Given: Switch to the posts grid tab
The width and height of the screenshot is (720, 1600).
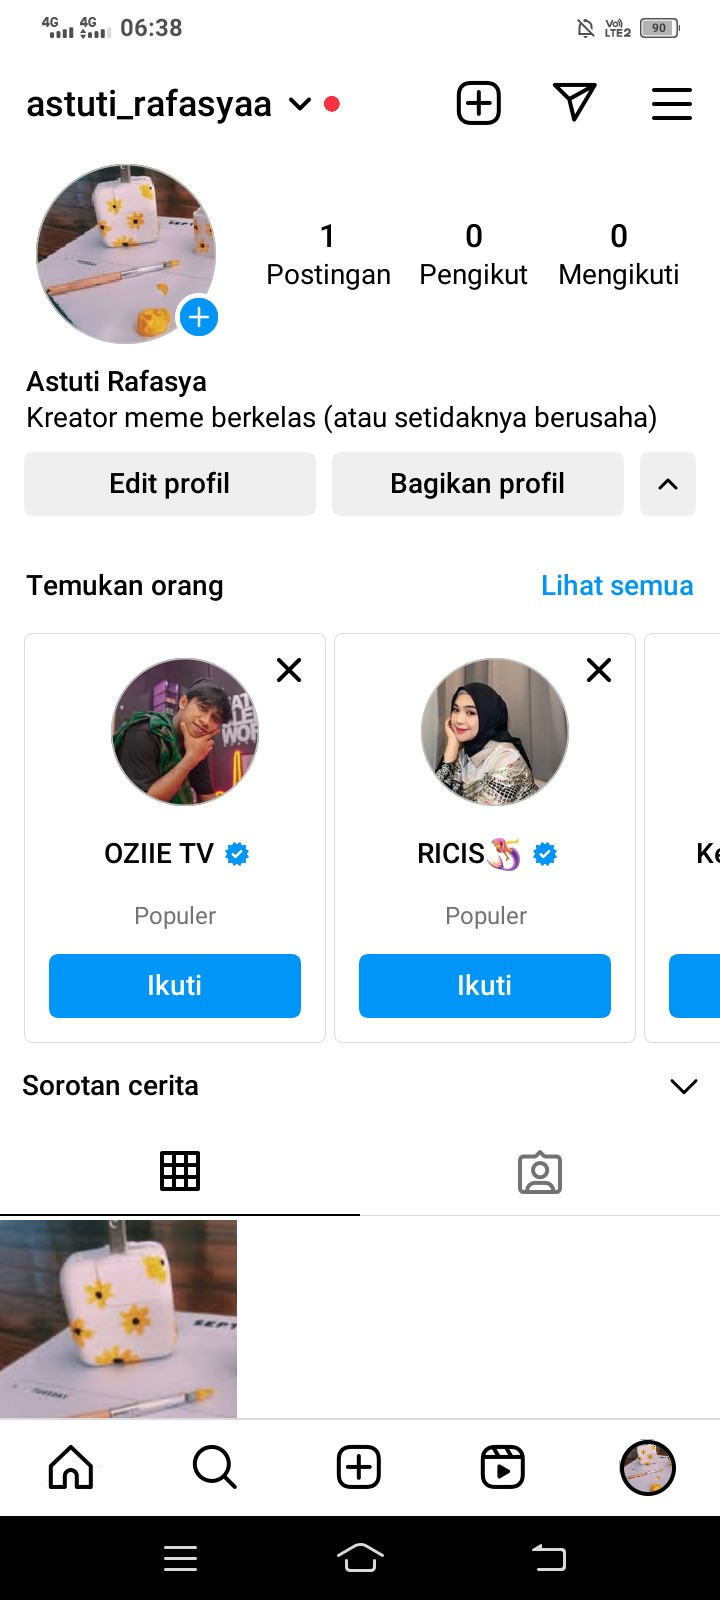Looking at the screenshot, I should click(180, 1171).
